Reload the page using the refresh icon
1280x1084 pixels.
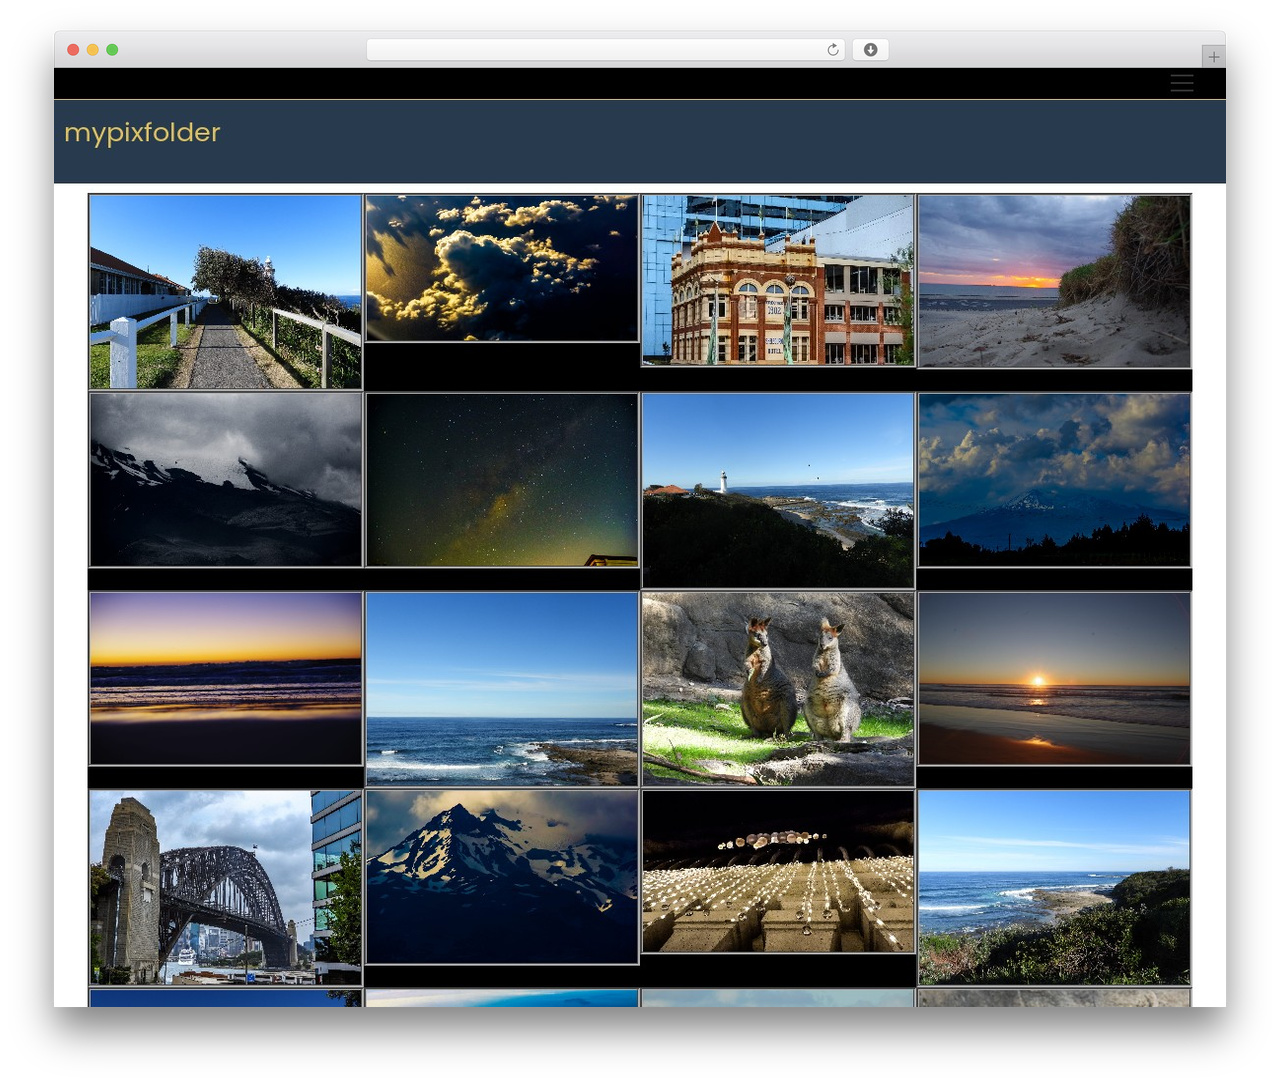[833, 50]
